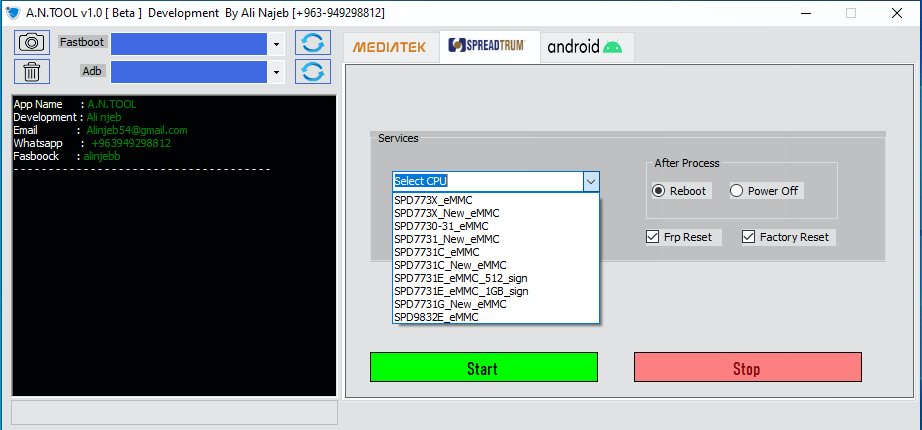Viewport: 922px width, 430px height.
Task: Switch to the Android tab
Action: click(586, 47)
